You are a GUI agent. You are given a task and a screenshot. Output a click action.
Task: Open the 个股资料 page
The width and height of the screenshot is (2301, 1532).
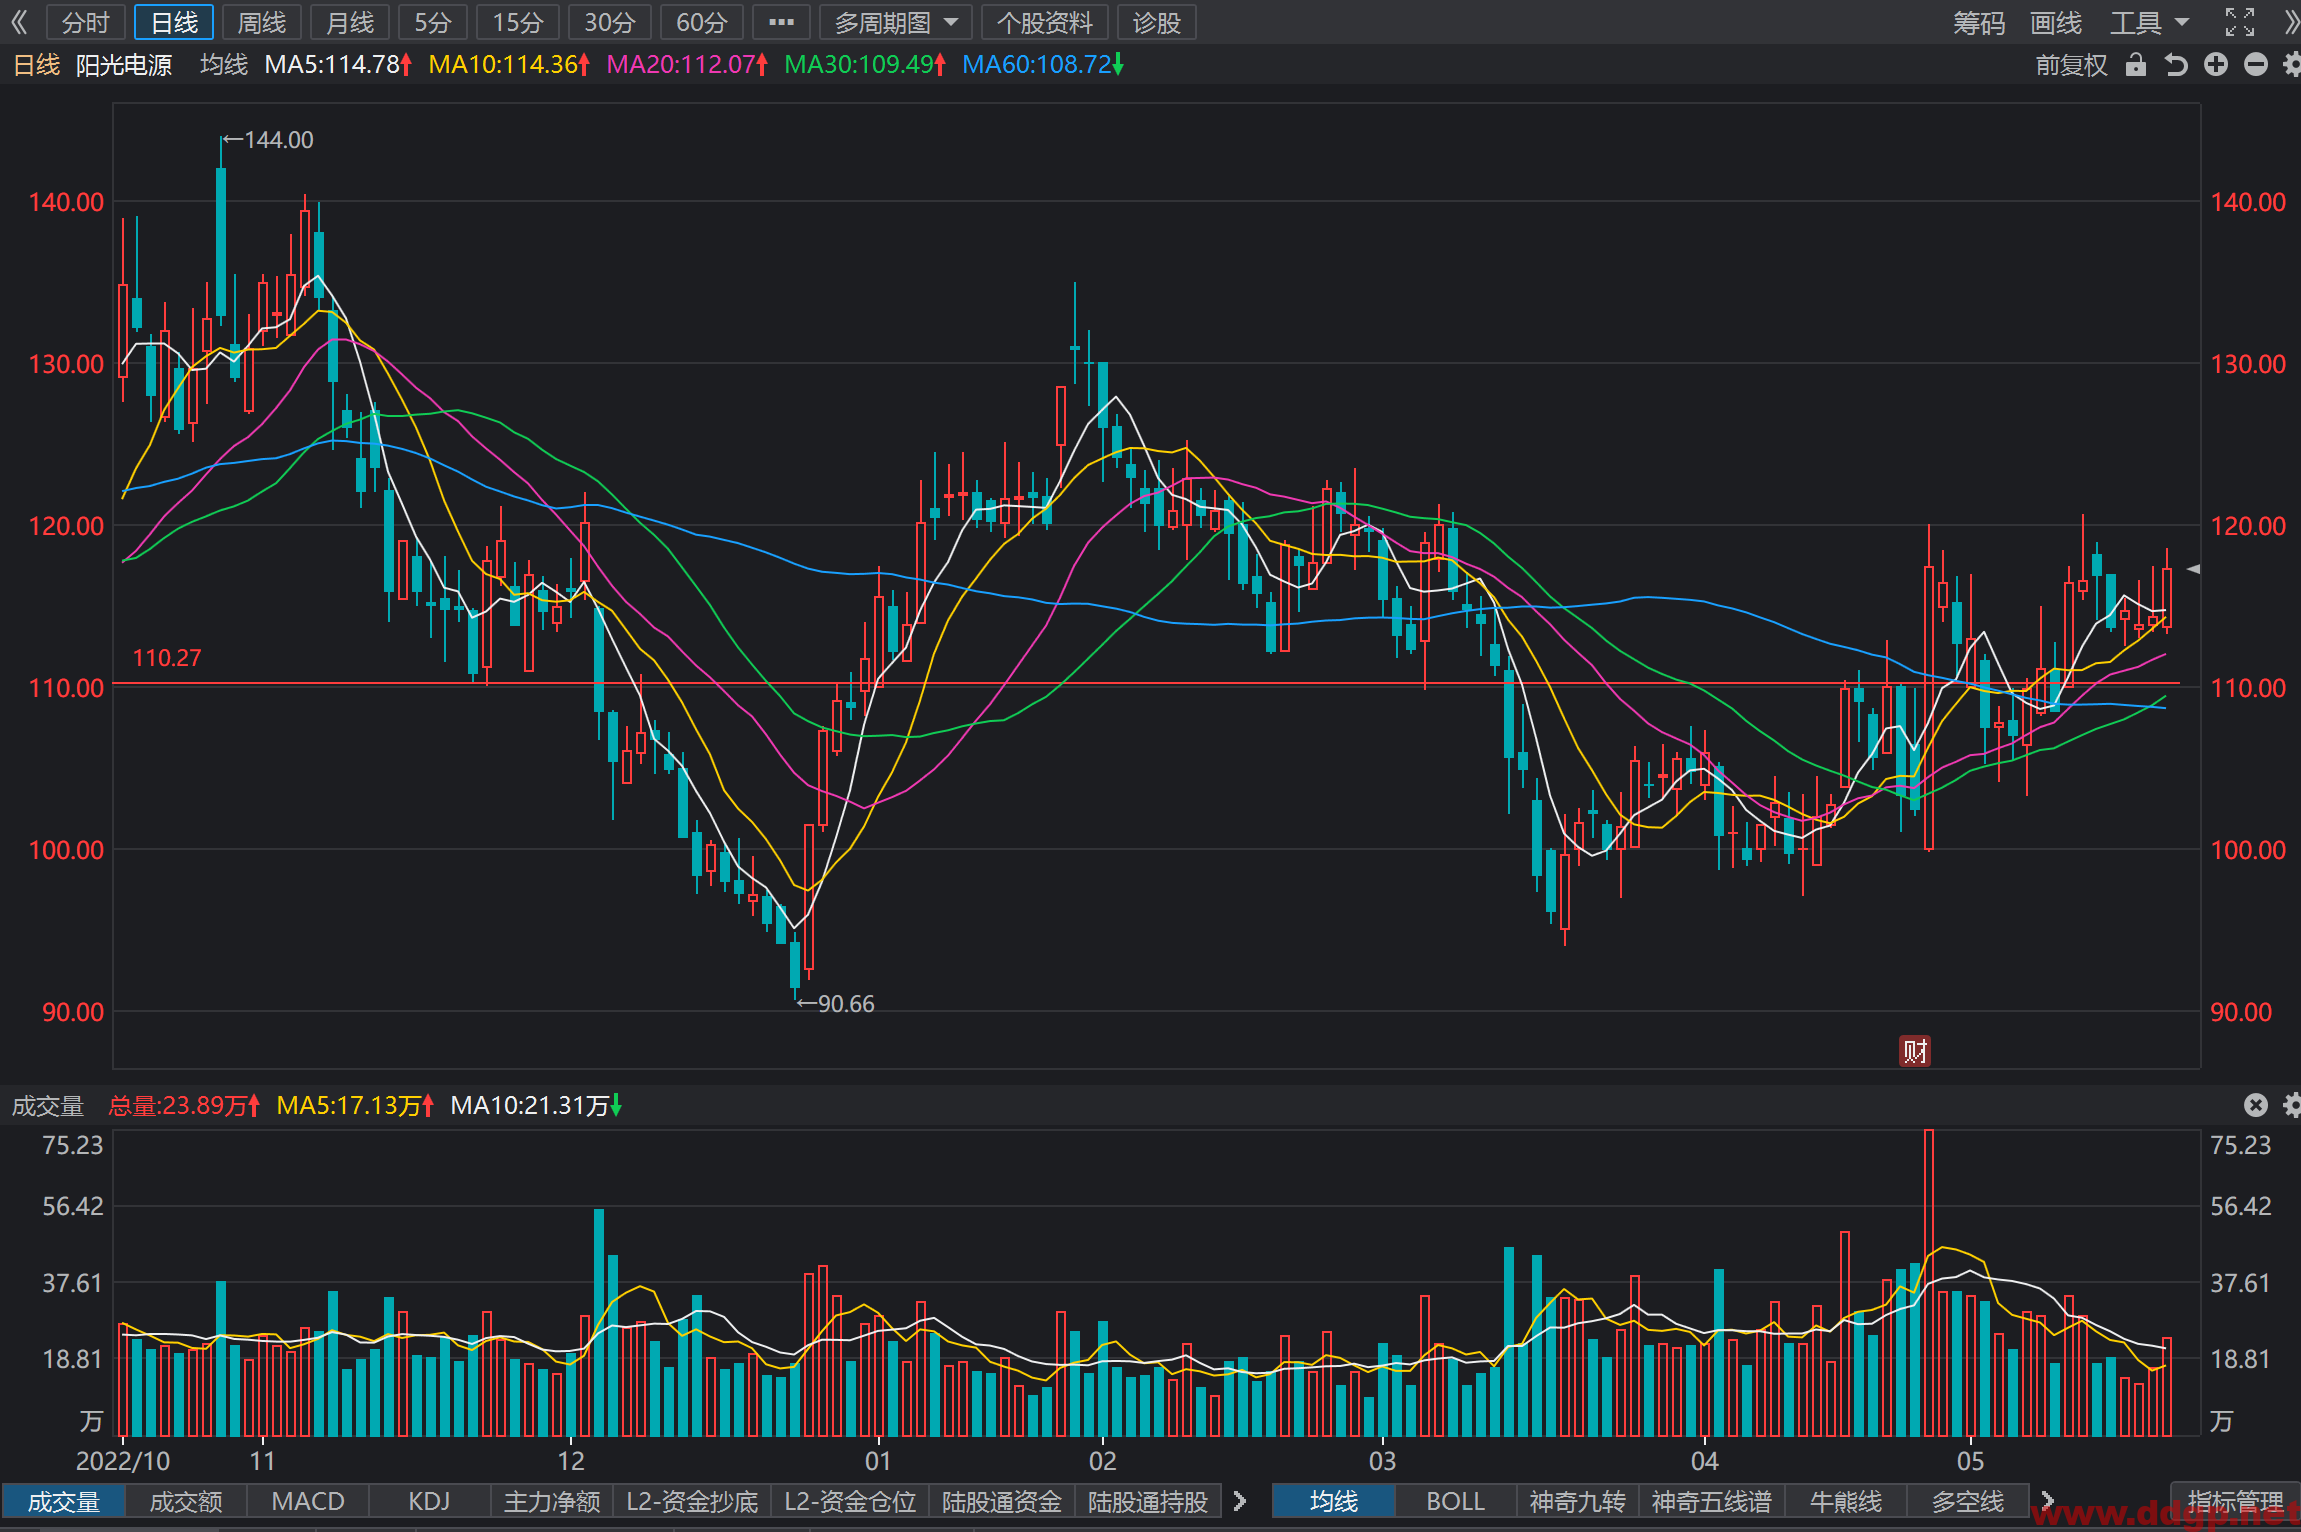tap(1045, 22)
